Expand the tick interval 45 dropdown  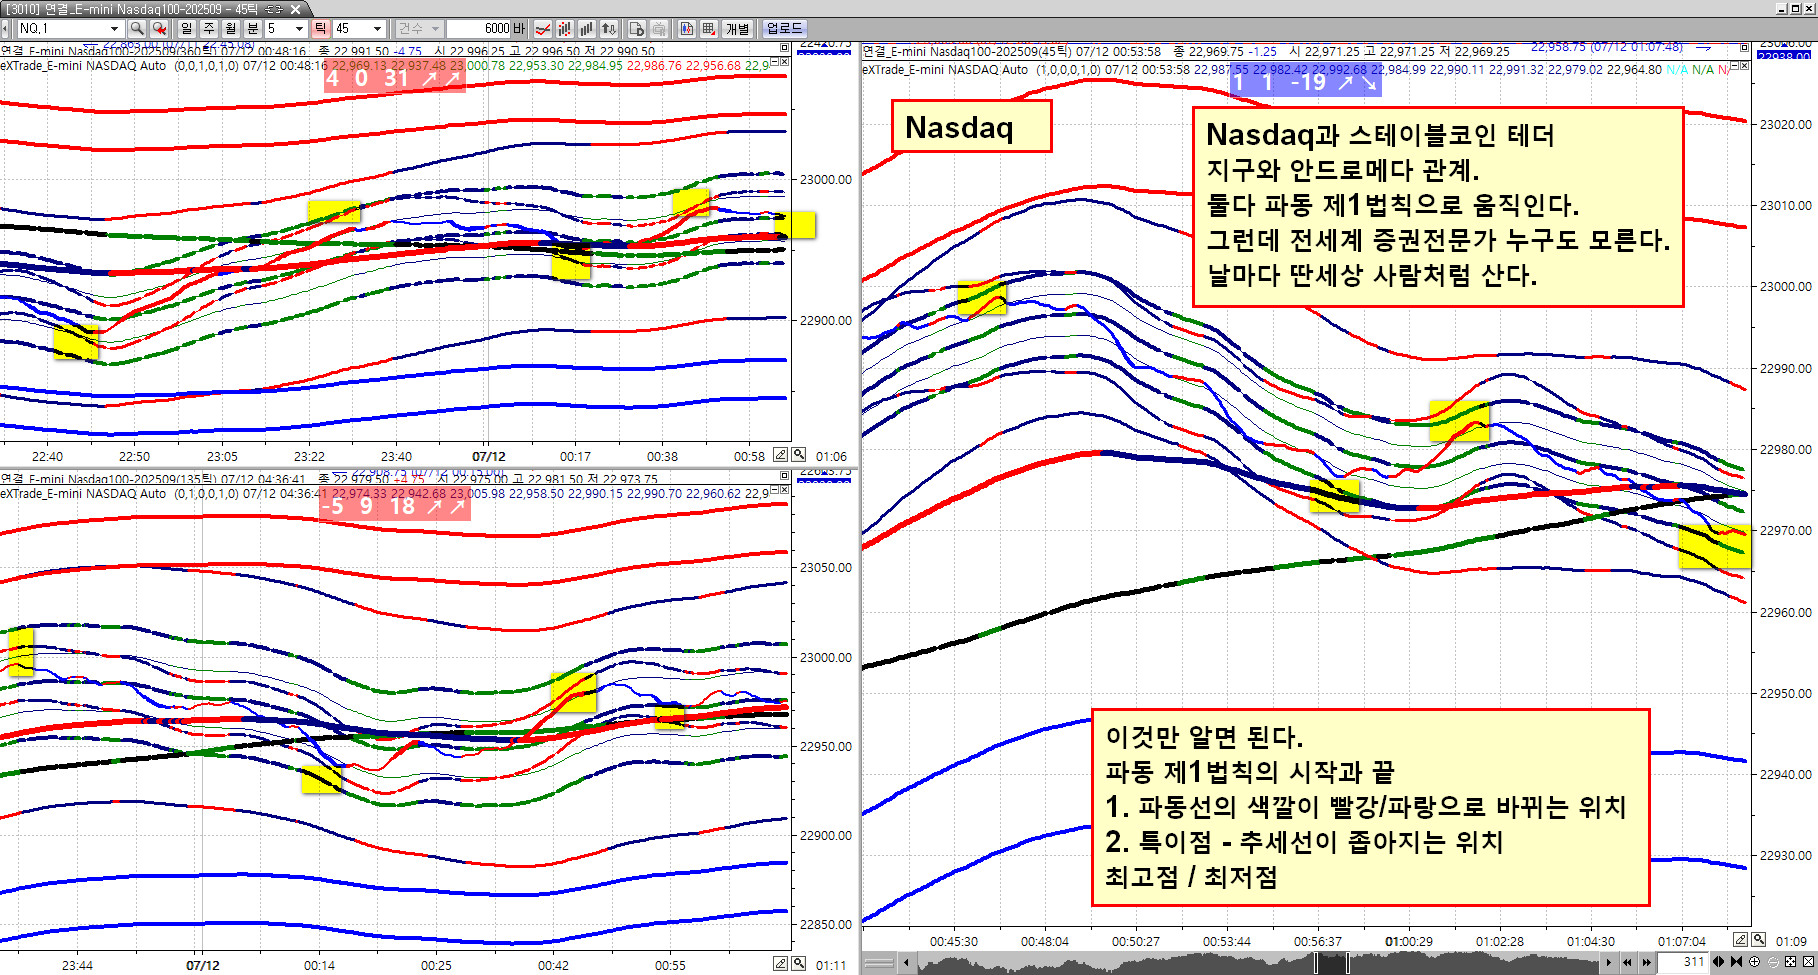[x=377, y=28]
